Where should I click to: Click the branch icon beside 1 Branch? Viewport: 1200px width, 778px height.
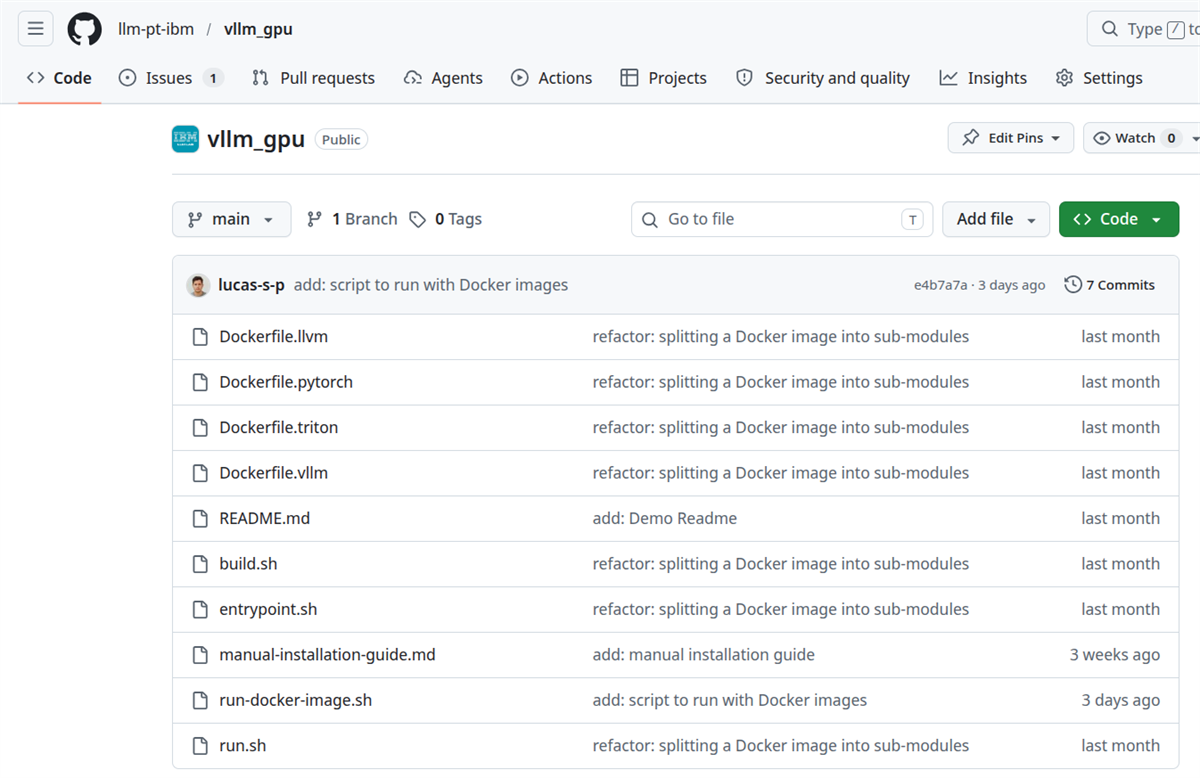315,219
